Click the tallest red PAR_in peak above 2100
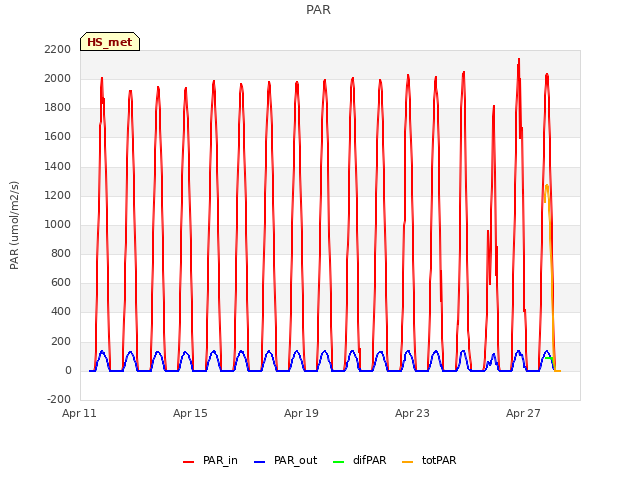Screen dimensions: 640x480 pyautogui.click(x=519, y=60)
